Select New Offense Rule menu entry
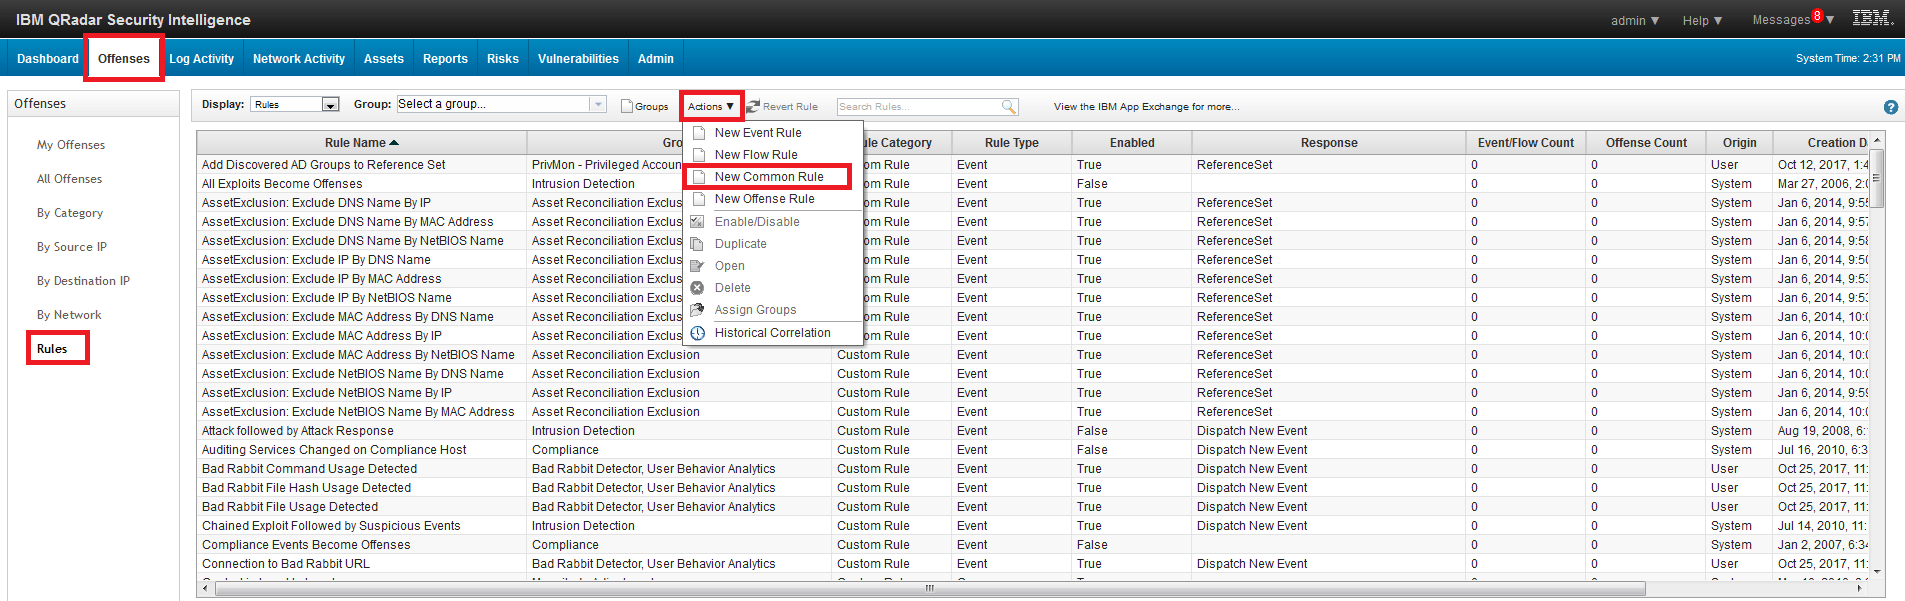 [x=764, y=199]
